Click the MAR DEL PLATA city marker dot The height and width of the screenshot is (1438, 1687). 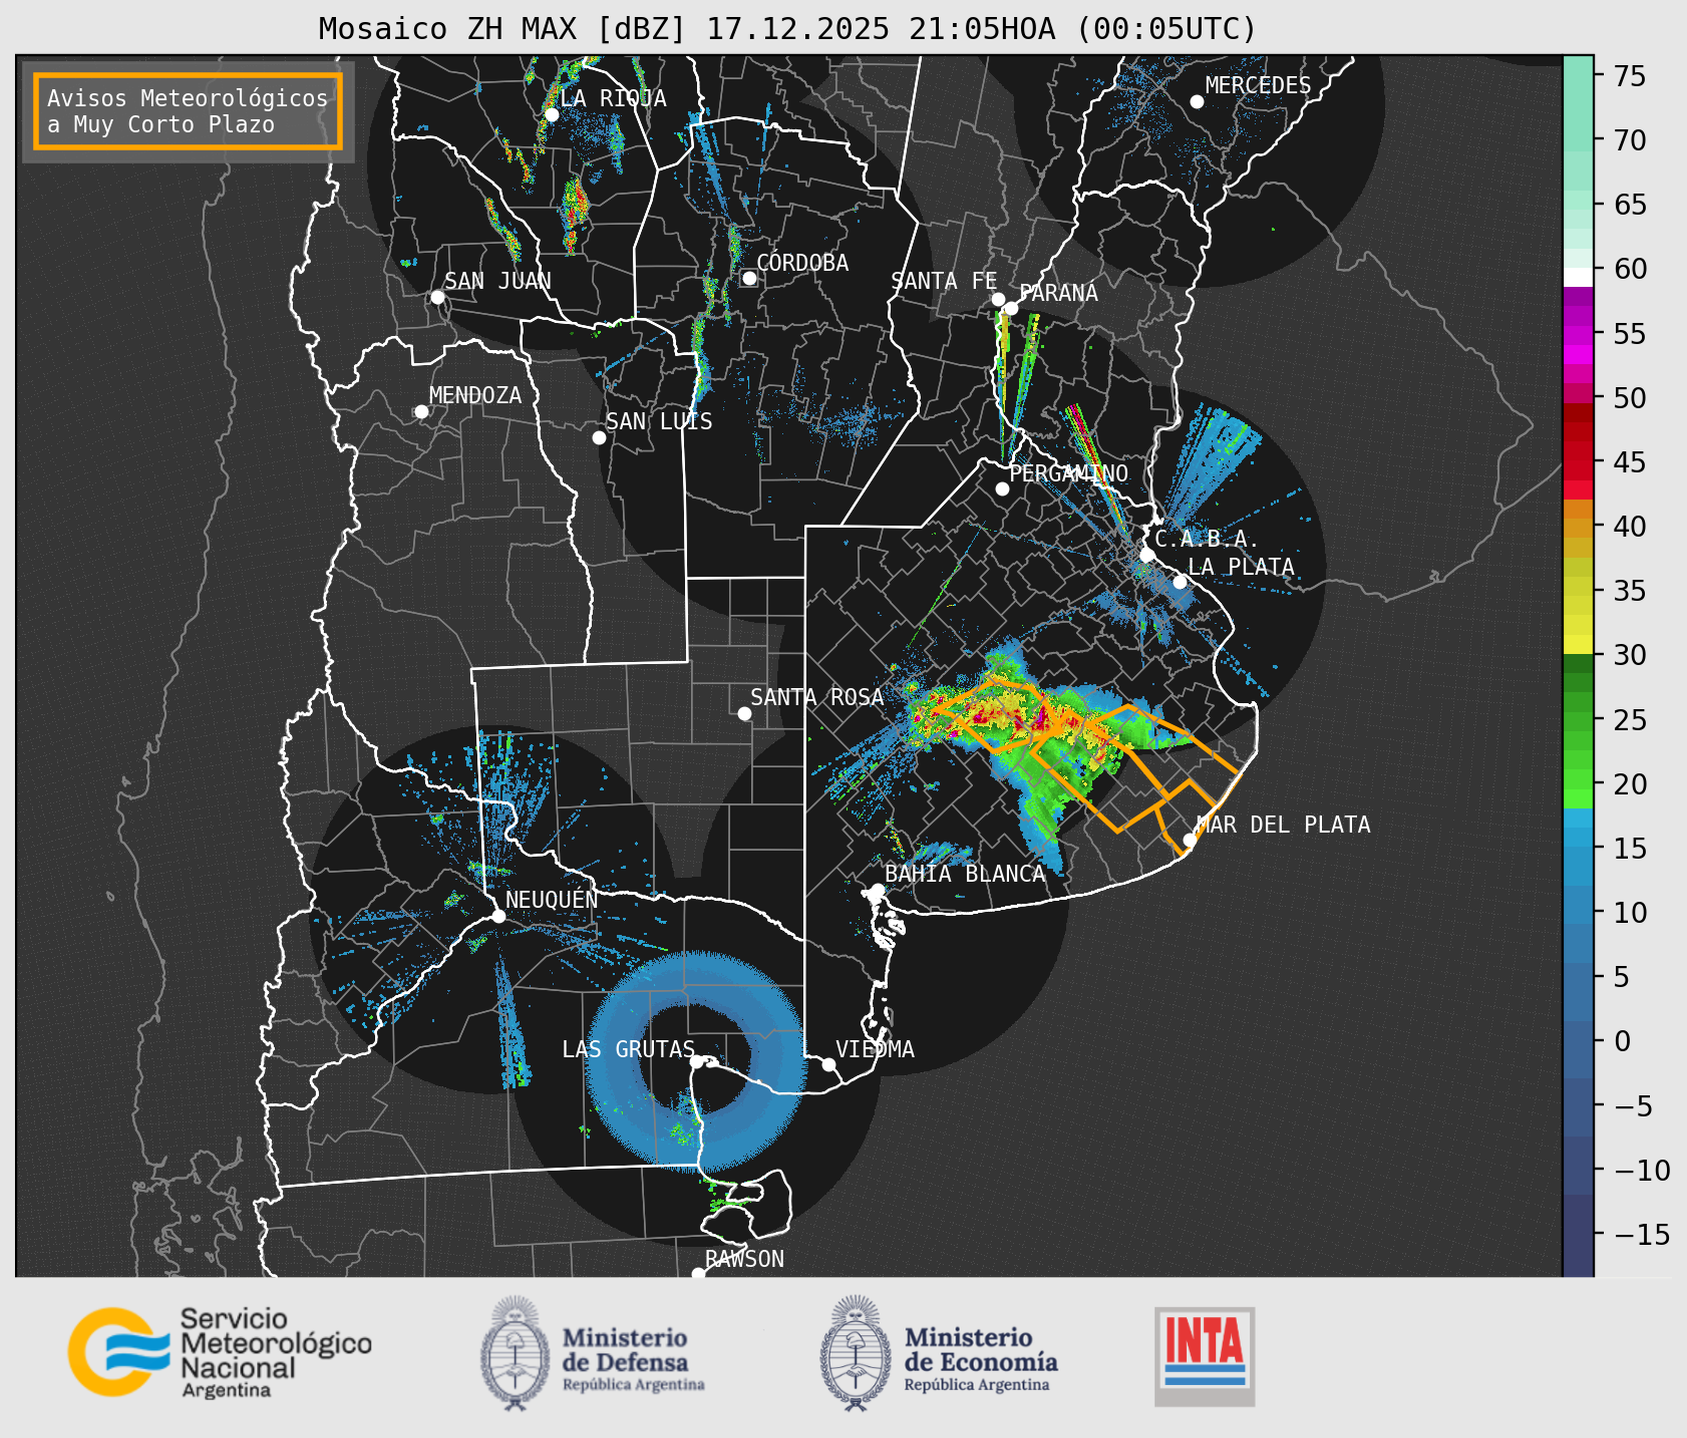point(1189,840)
